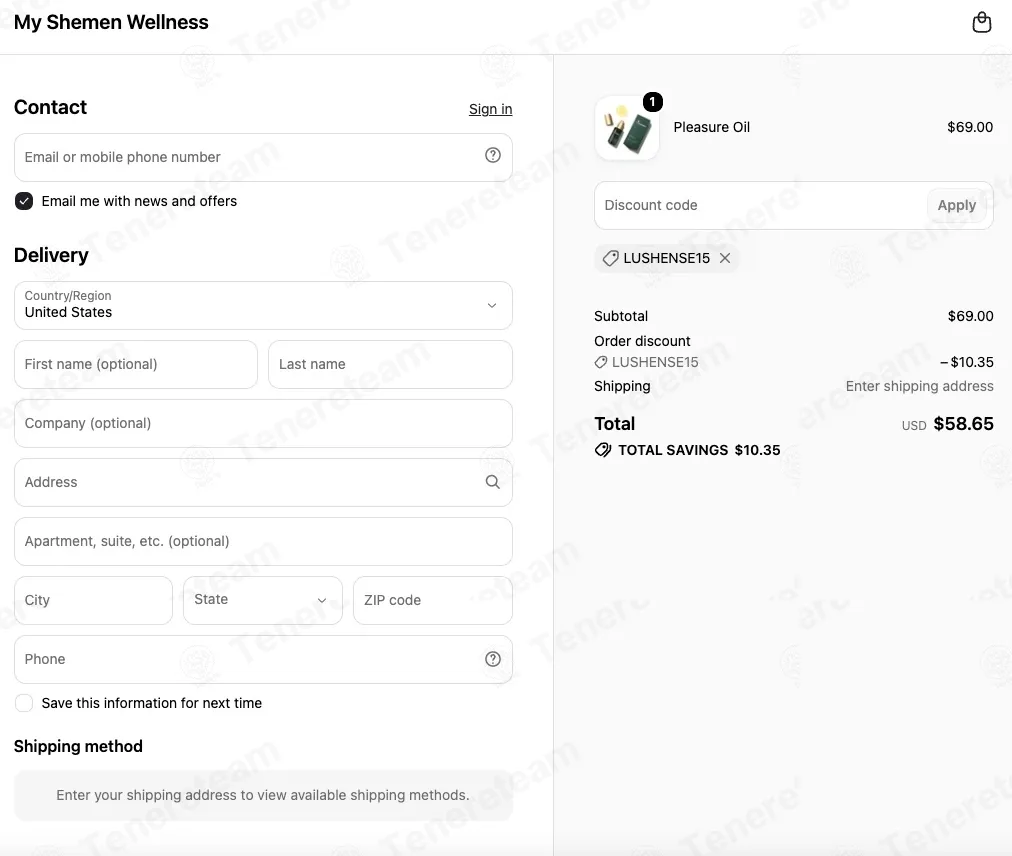The image size is (1012, 856).
Task: Click the Last name field
Action: click(x=390, y=365)
